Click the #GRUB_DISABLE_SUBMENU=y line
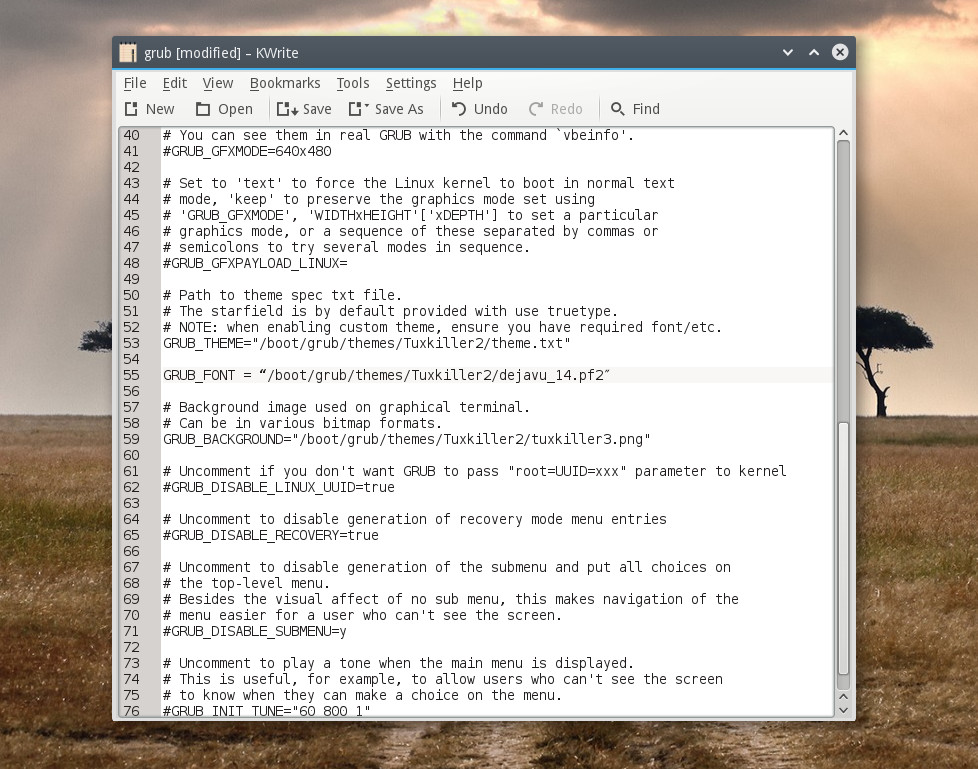Viewport: 978px width, 769px height. point(254,631)
